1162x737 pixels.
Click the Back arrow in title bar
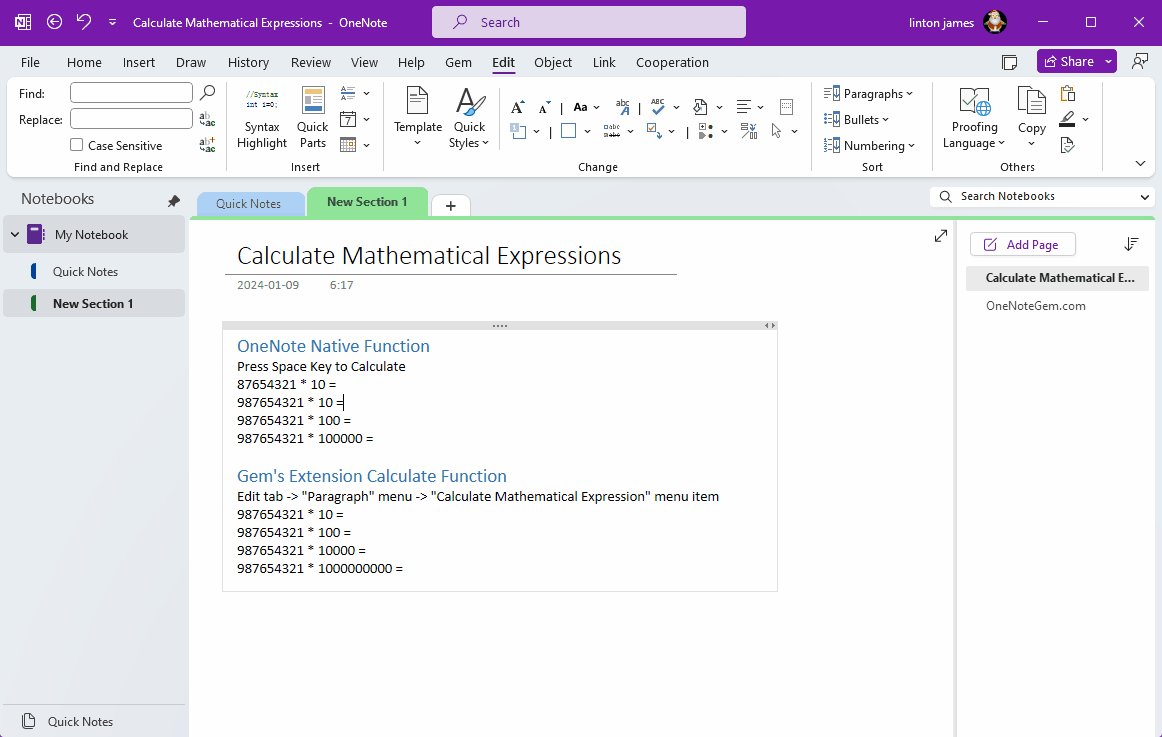point(54,22)
